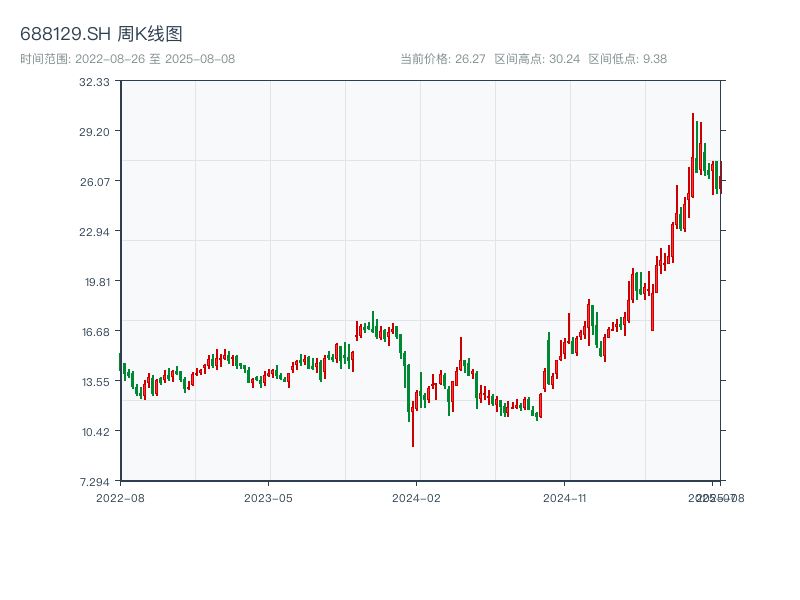Viewport: 800px width, 600px height.
Task: Click the 当前价格 26.27 label
Action: tap(442, 59)
